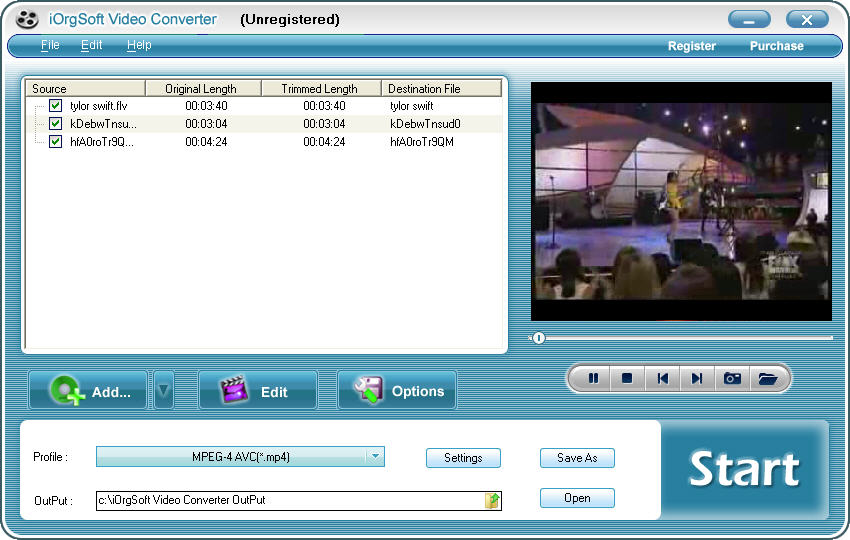Open the File menu
Viewport: 850px width, 540px height.
pos(50,45)
